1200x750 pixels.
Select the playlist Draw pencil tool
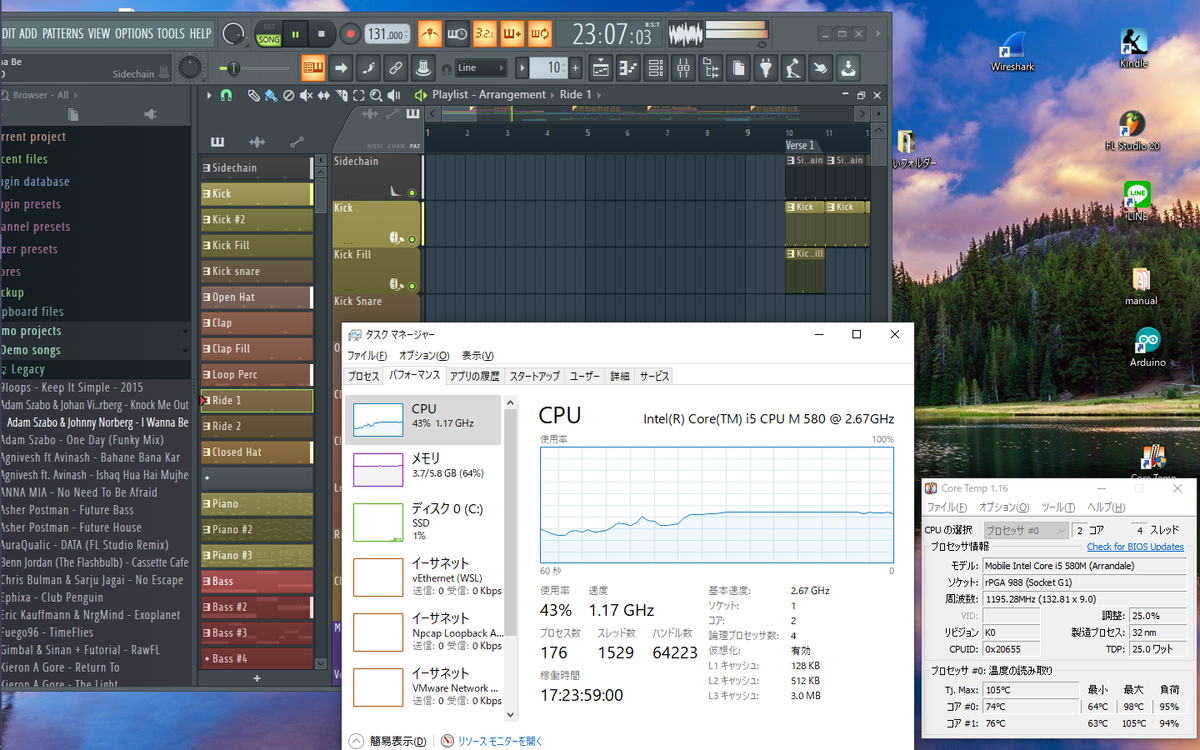point(254,95)
